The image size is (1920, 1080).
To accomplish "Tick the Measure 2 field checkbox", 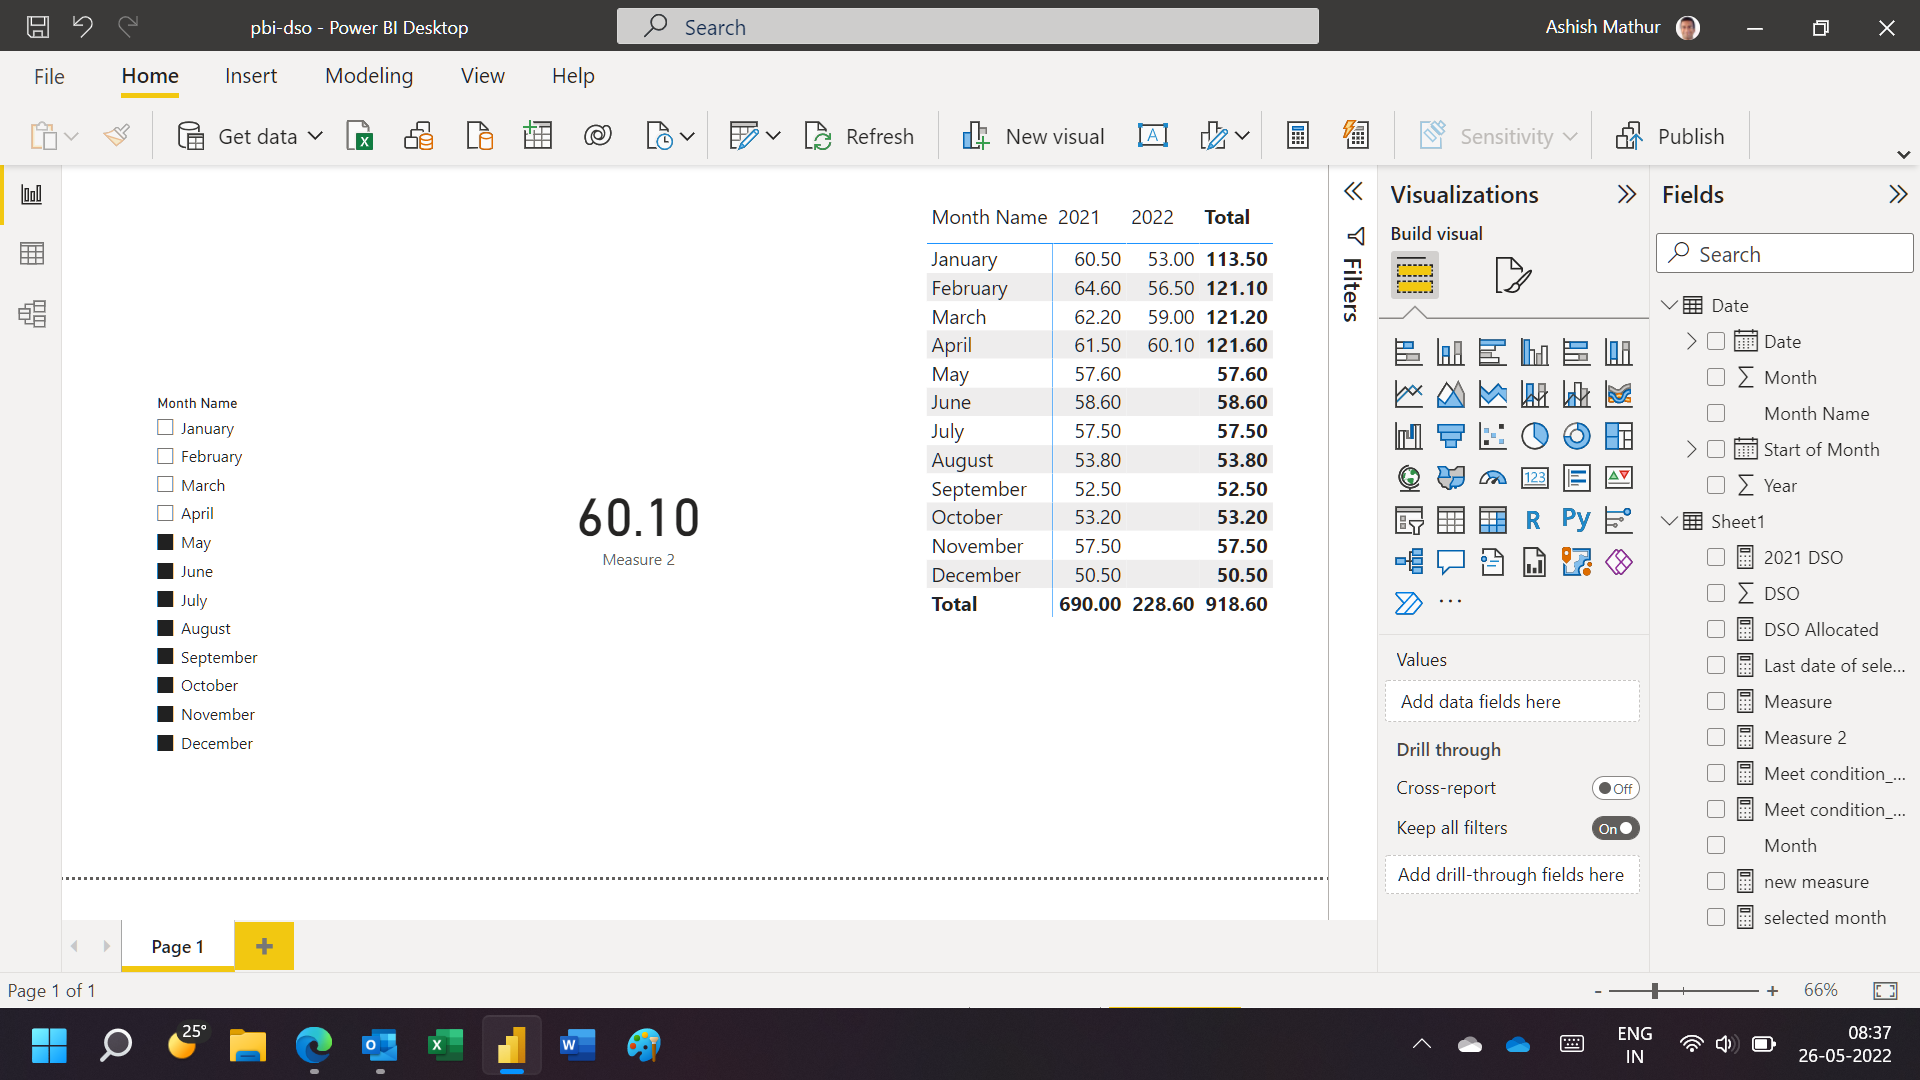I will coord(1716,737).
